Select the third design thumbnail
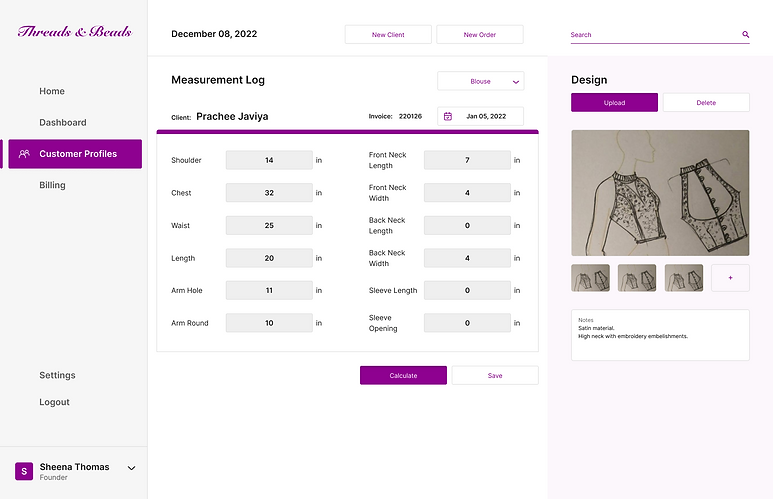Image resolution: width=773 pixels, height=499 pixels. click(684, 278)
